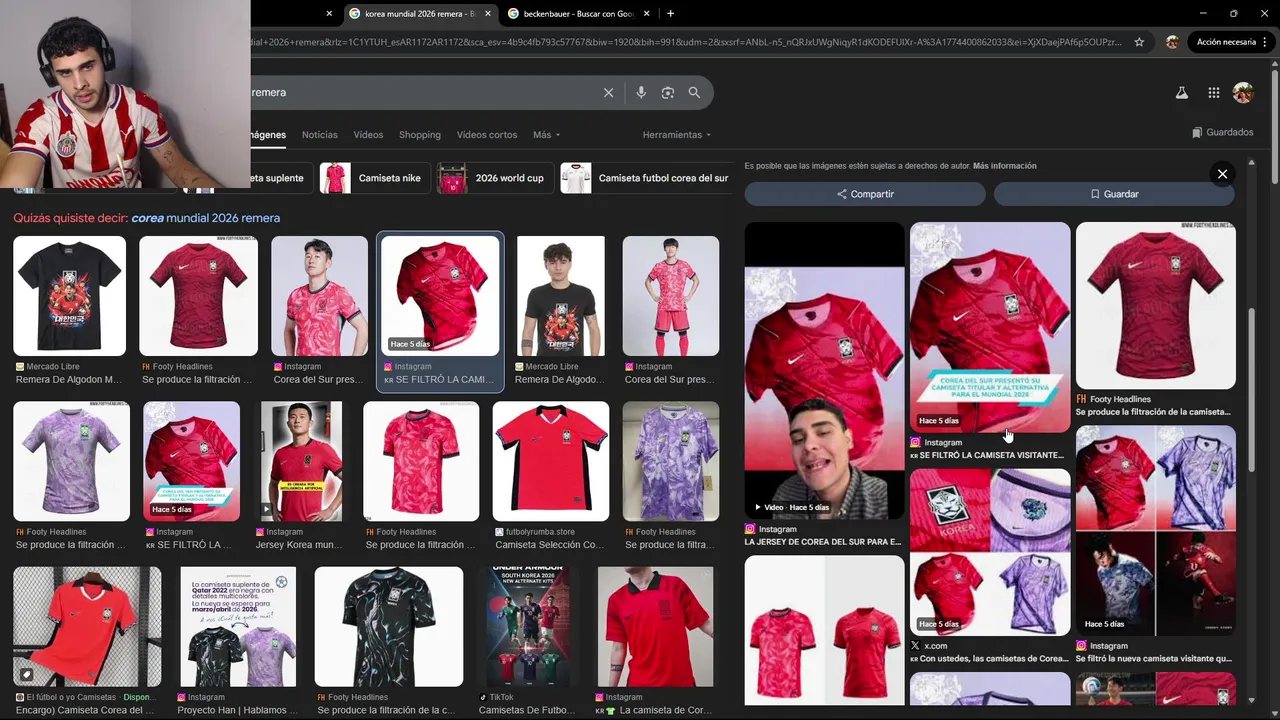The height and width of the screenshot is (720, 1280).
Task: Open the Videos results tab
Action: point(368,135)
